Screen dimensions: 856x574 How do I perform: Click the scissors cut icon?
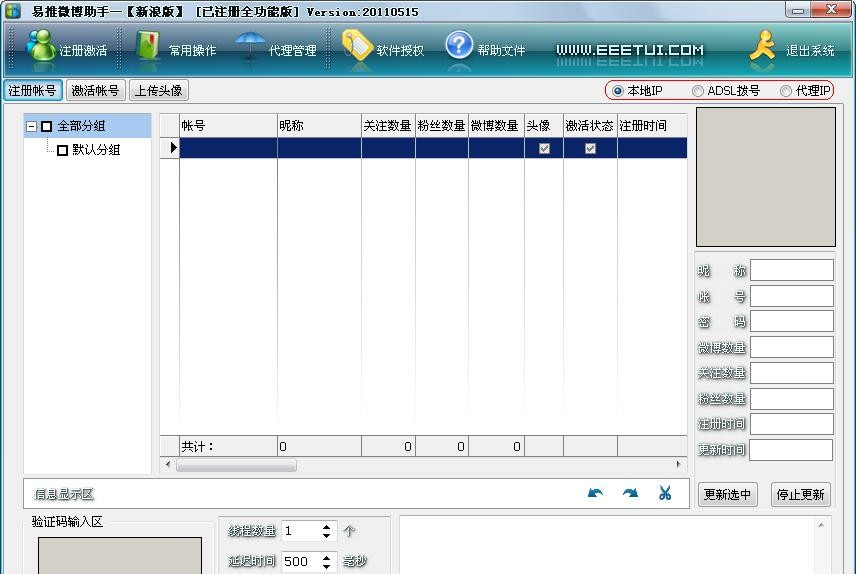click(665, 493)
